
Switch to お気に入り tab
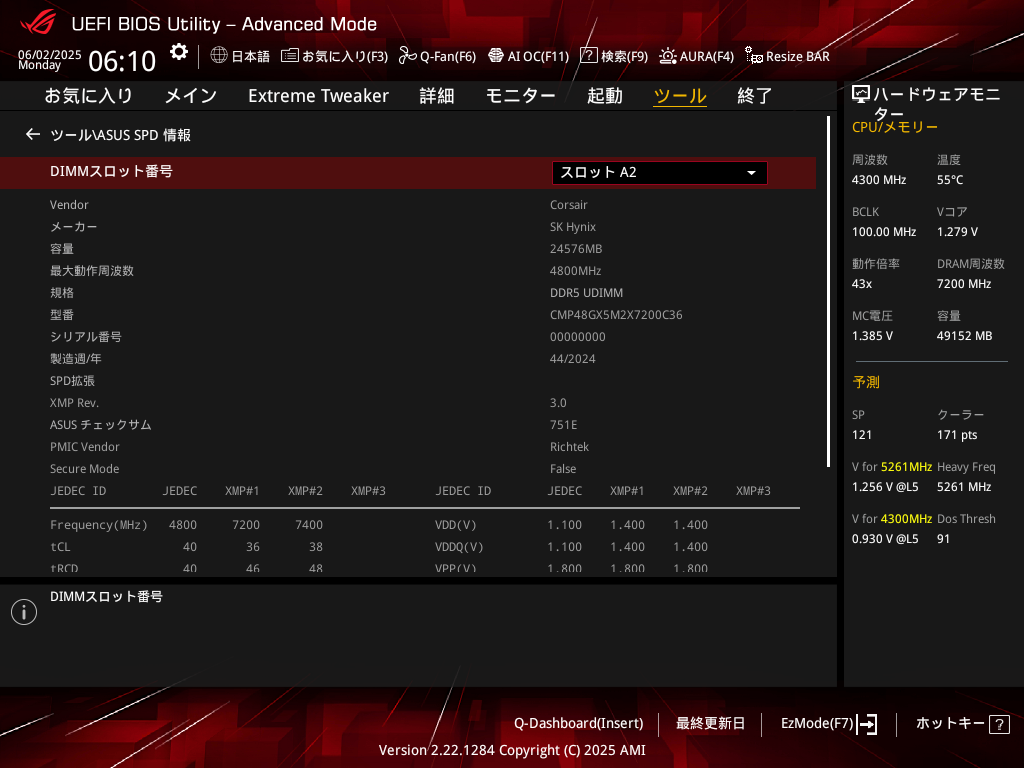pyautogui.click(x=88, y=96)
